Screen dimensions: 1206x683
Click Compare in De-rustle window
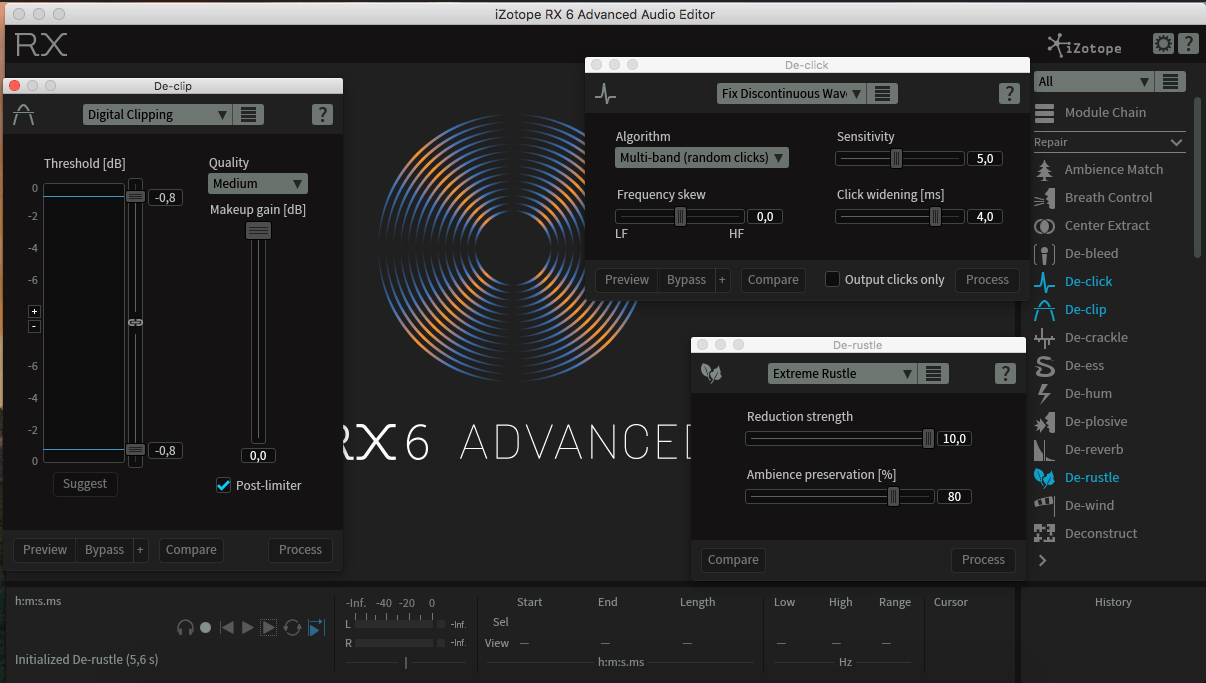coord(733,560)
